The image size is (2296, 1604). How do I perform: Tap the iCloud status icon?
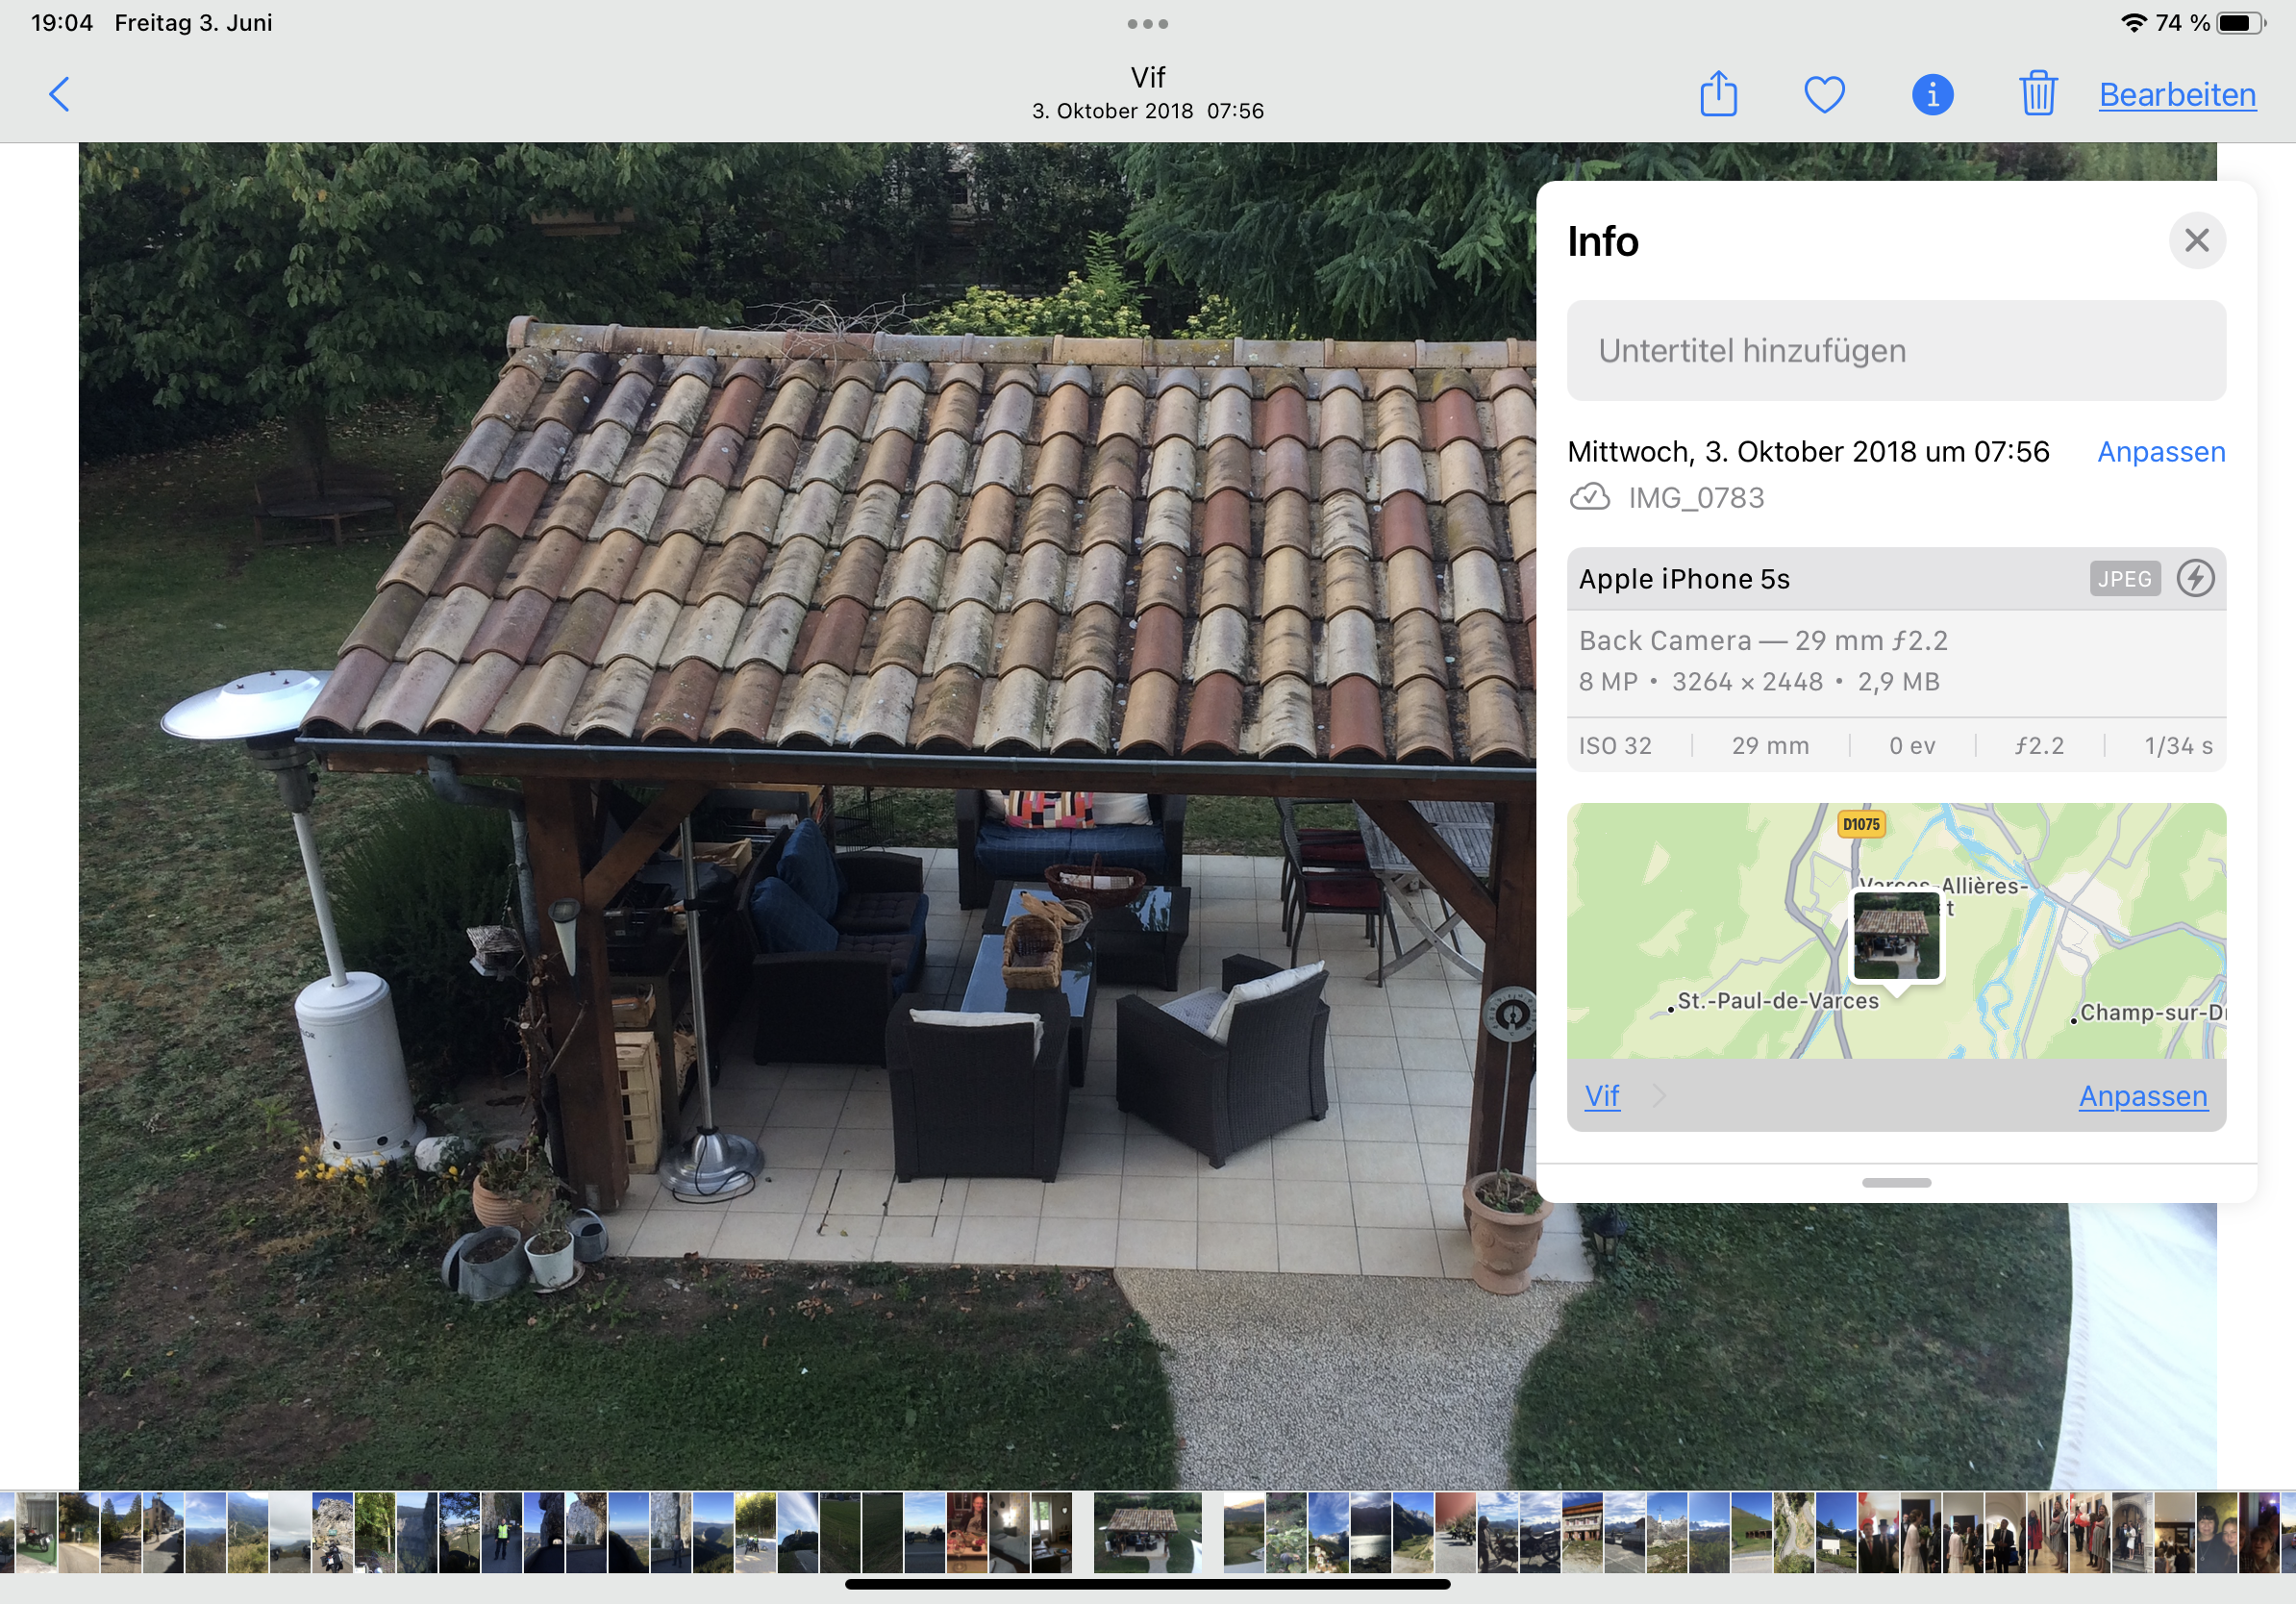1589,497
